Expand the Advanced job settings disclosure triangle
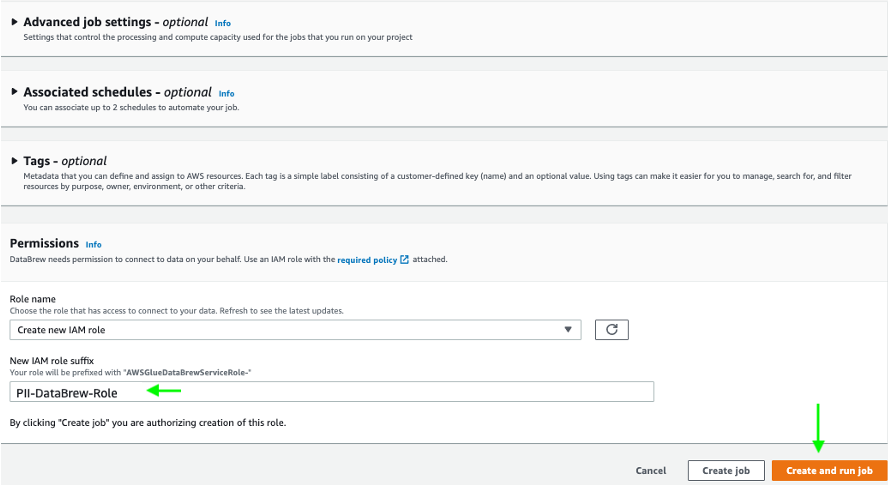This screenshot has height=485, width=888. [15, 21]
